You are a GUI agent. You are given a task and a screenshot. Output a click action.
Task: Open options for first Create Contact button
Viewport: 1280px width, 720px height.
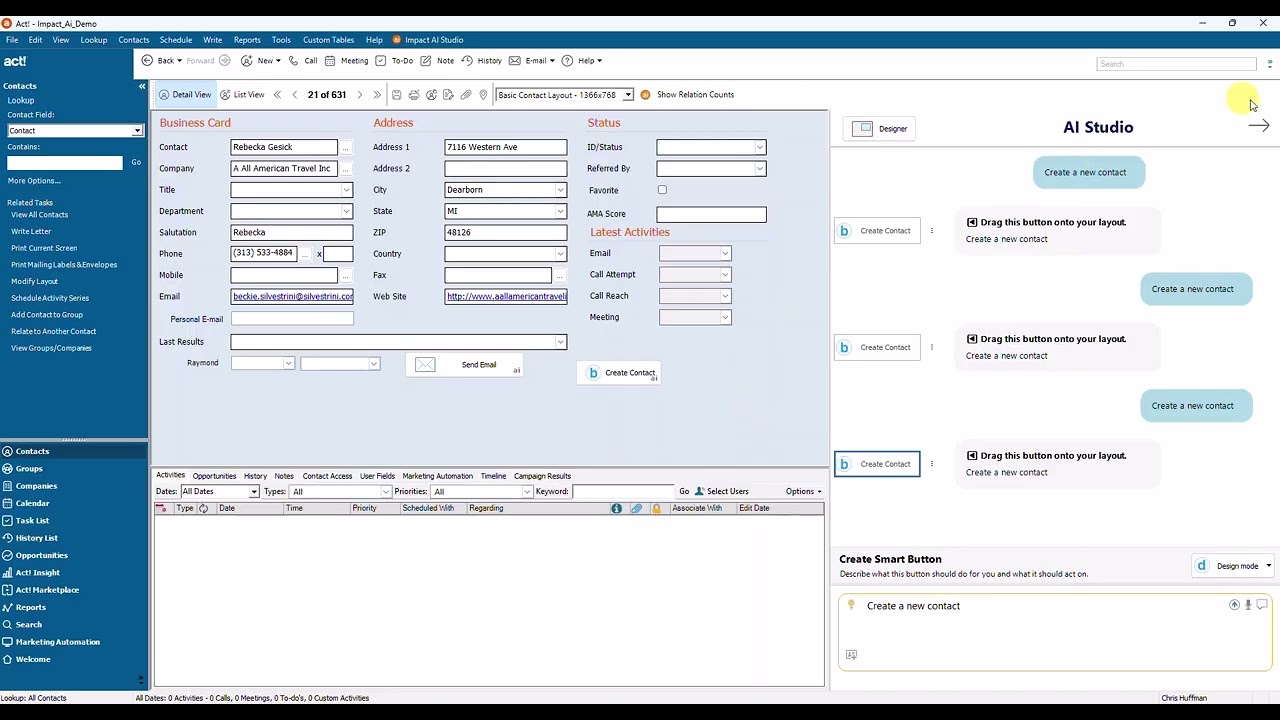click(932, 231)
